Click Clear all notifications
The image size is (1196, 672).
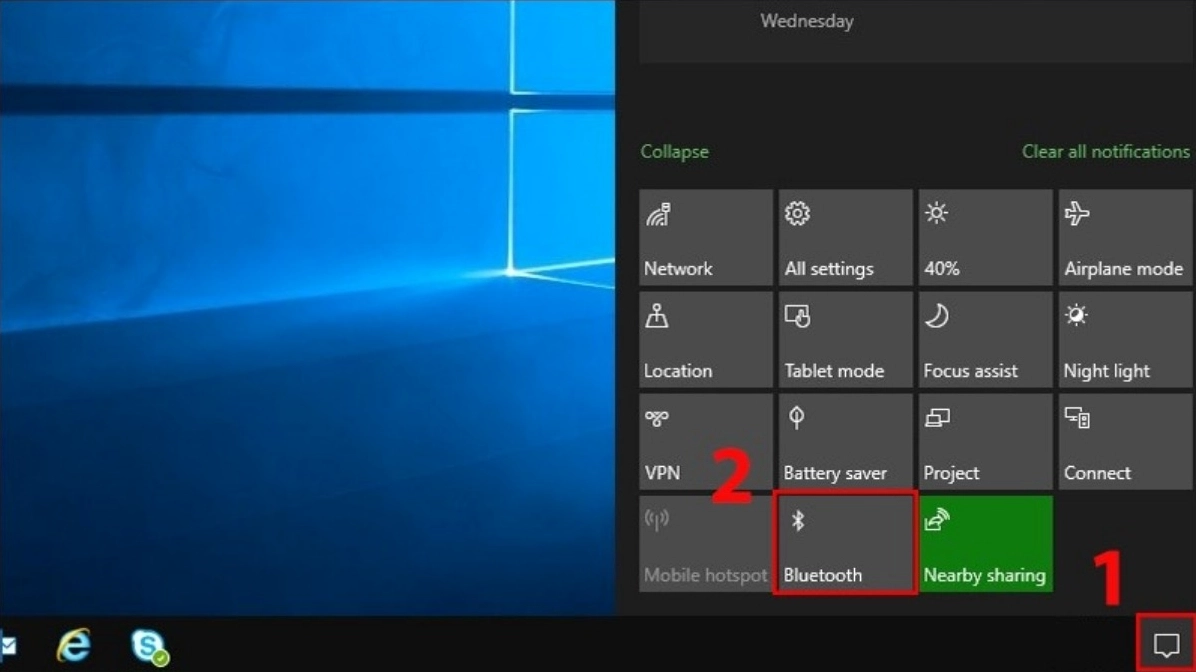[x=1105, y=151]
